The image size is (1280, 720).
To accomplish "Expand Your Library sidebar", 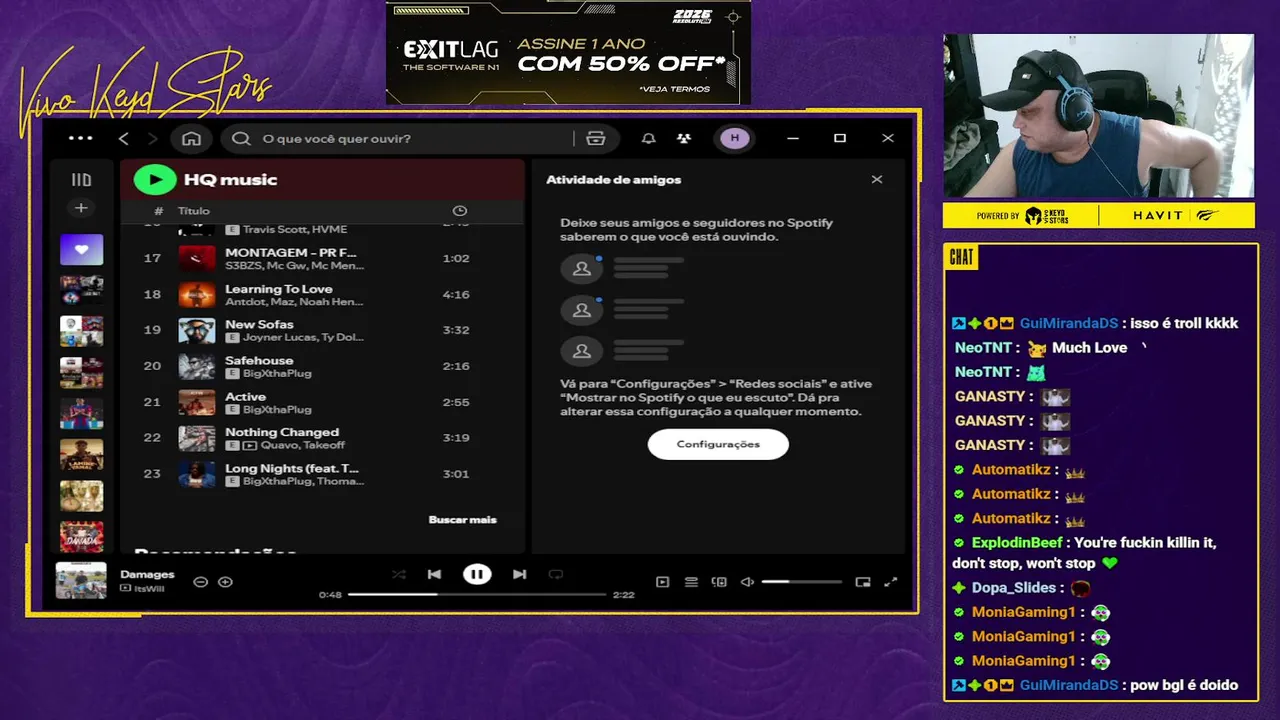I will (81, 180).
